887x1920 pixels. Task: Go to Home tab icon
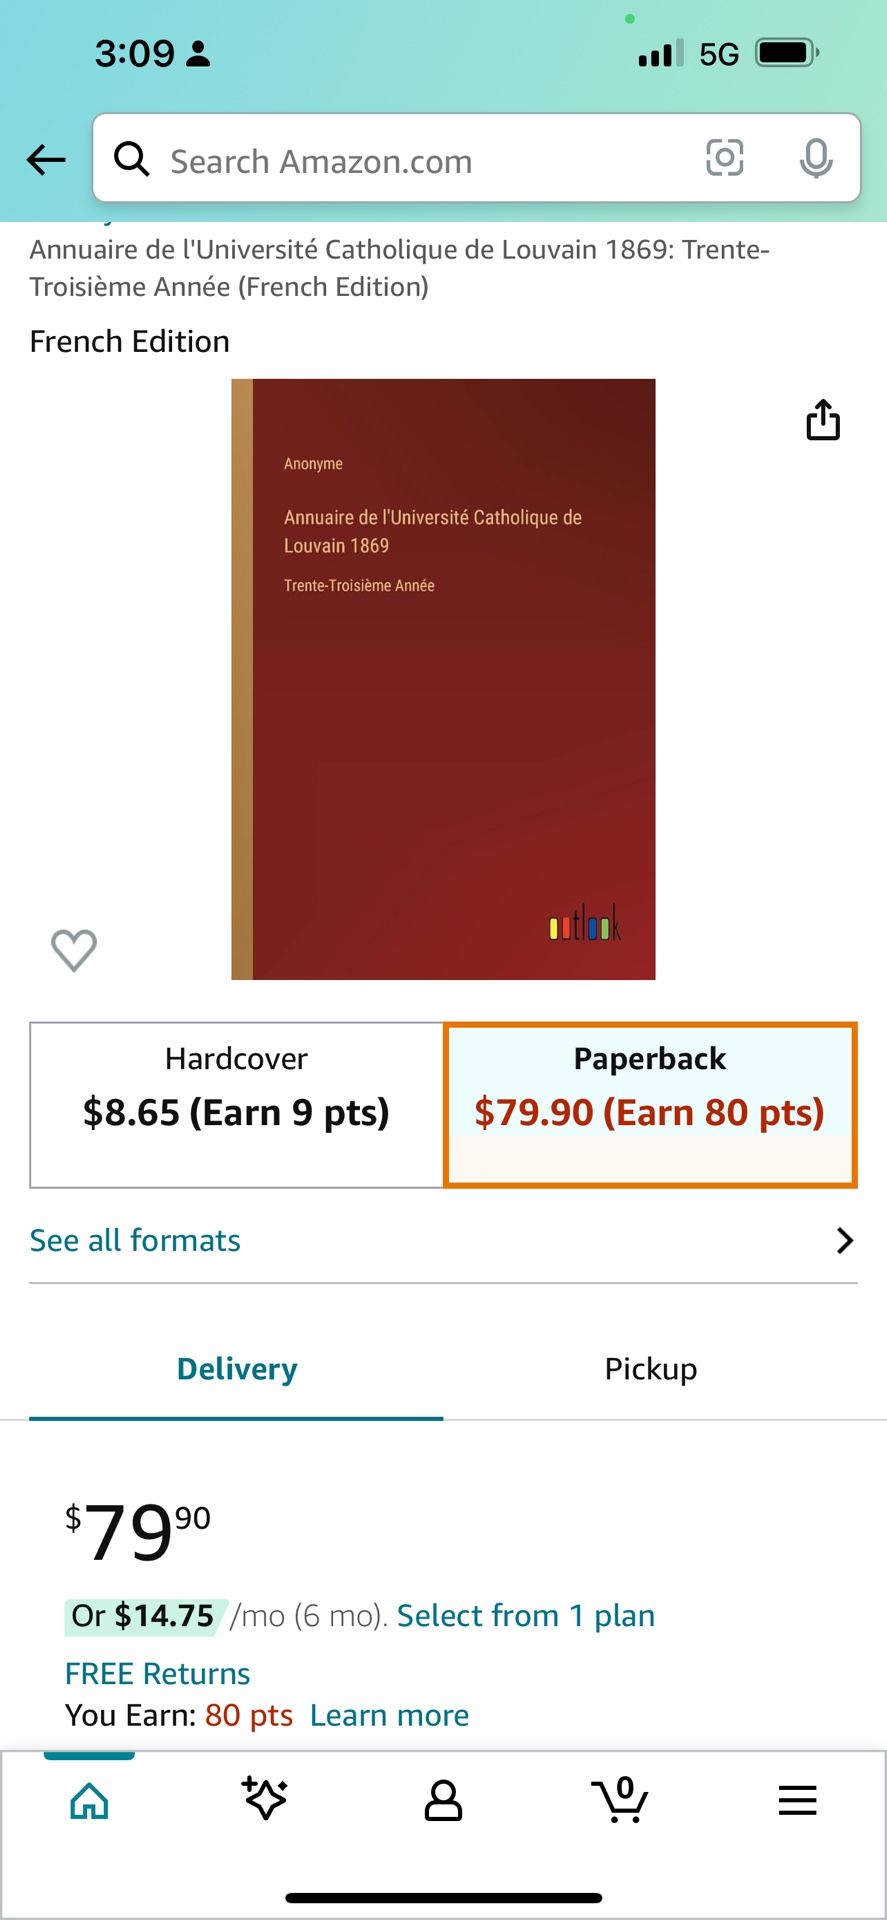tap(89, 1801)
